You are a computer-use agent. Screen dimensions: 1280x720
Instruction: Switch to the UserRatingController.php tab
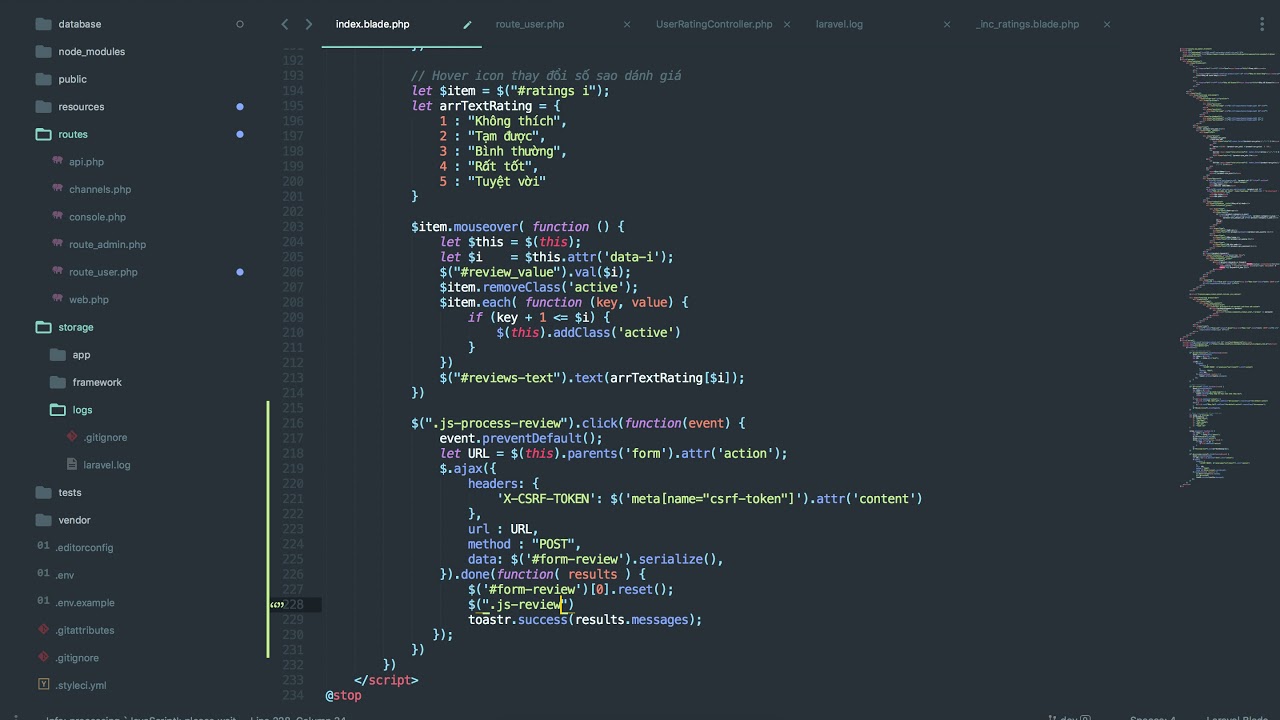pos(714,24)
